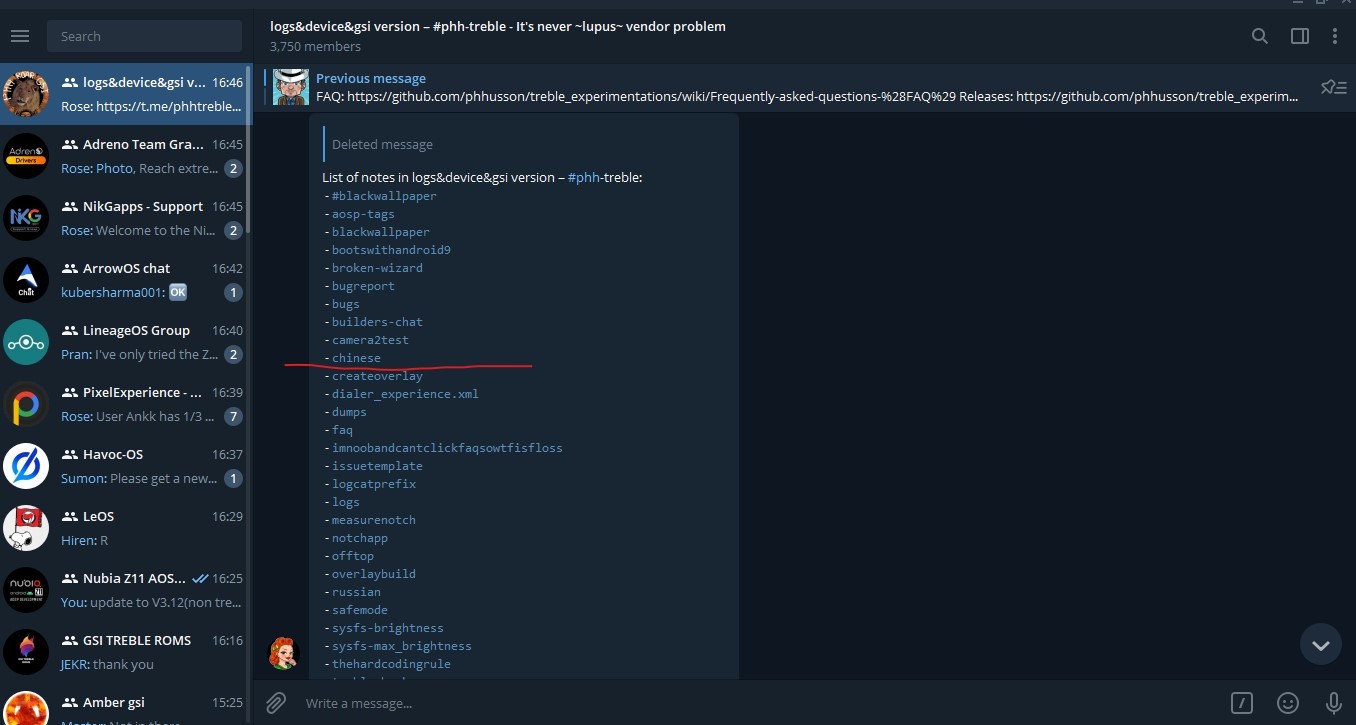Toggle the right info sidebar panel
The width and height of the screenshot is (1356, 725).
click(x=1300, y=36)
